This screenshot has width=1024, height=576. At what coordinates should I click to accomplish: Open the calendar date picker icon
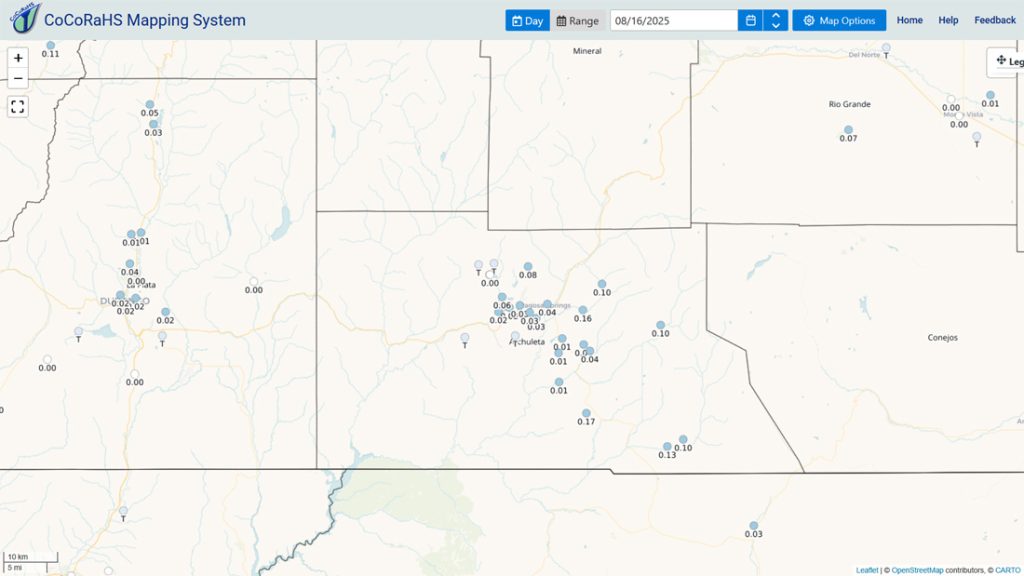point(750,20)
